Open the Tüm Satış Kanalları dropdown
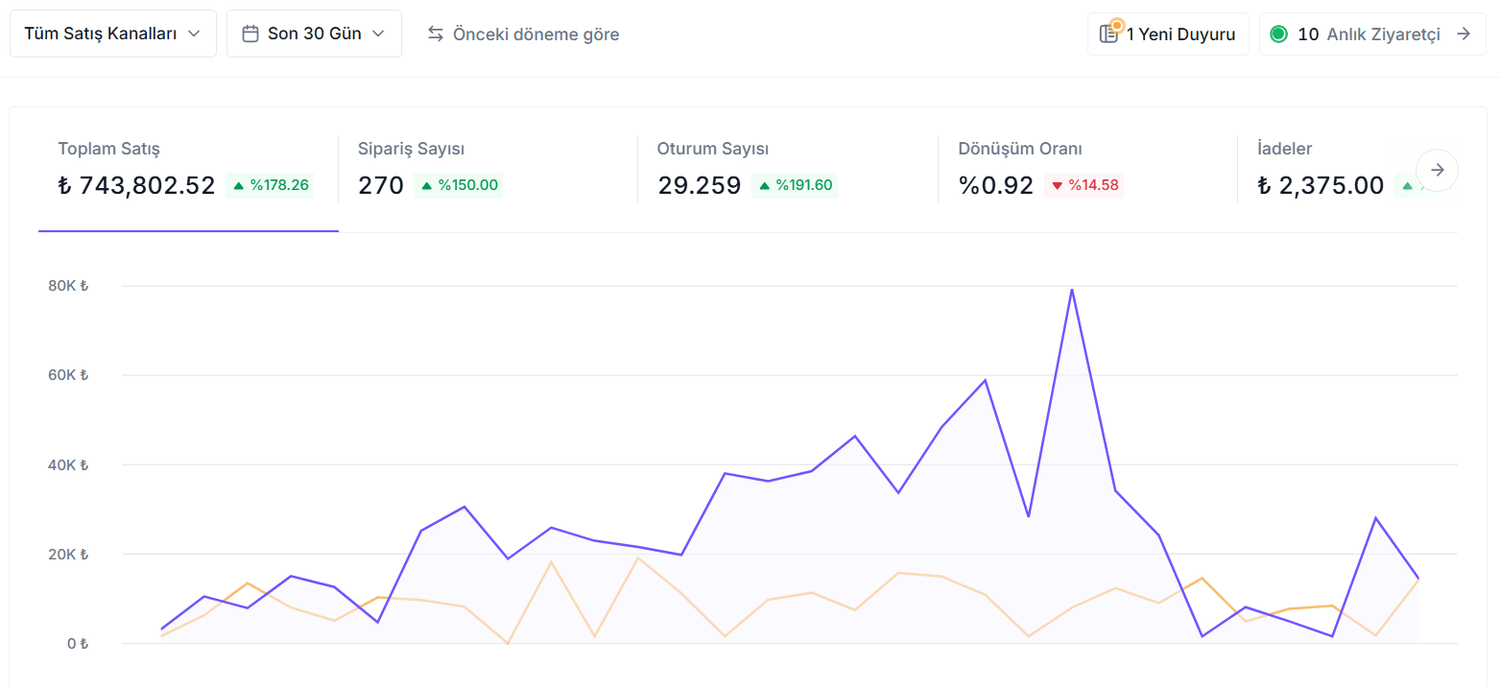Screen dimensions: 1500x687 [113, 34]
